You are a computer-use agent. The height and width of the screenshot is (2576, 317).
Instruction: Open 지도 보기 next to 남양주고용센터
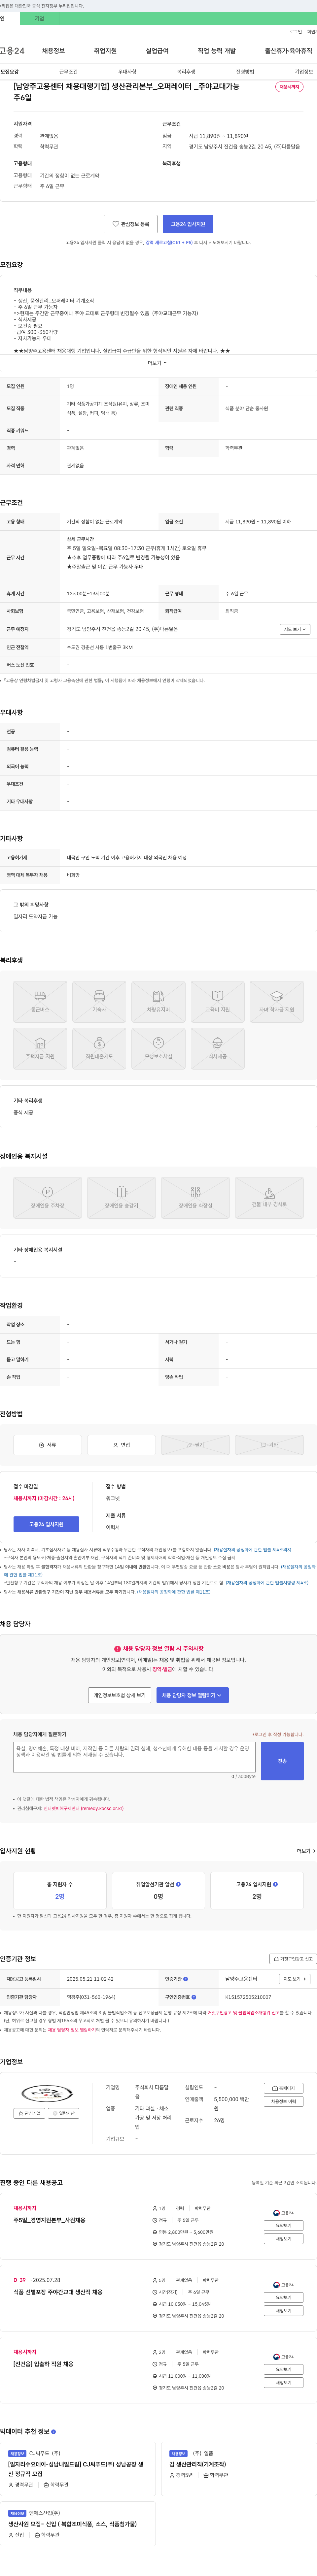(x=294, y=1979)
